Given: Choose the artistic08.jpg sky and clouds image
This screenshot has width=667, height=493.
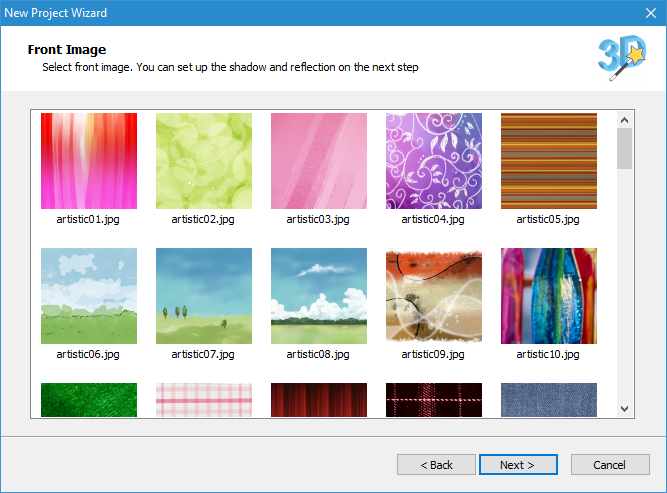Looking at the screenshot, I should coord(319,296).
